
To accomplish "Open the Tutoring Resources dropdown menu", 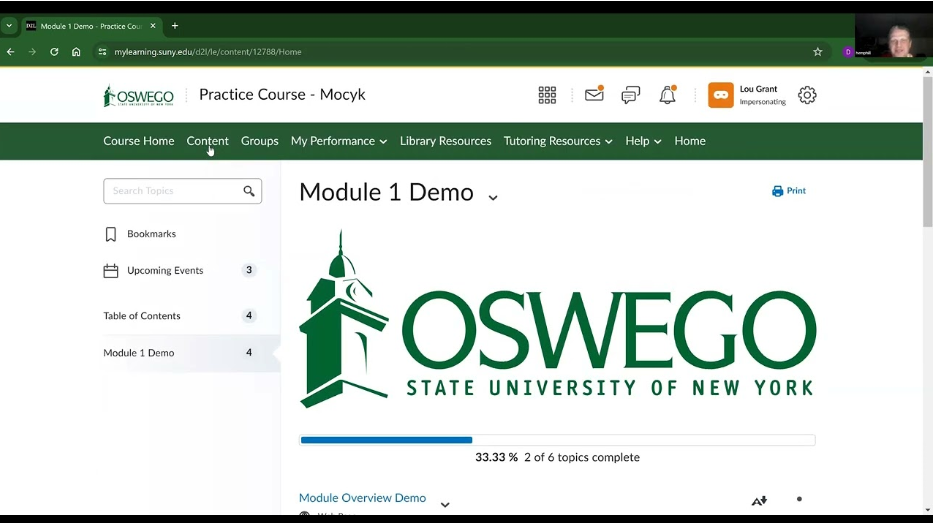I will [x=558, y=141].
